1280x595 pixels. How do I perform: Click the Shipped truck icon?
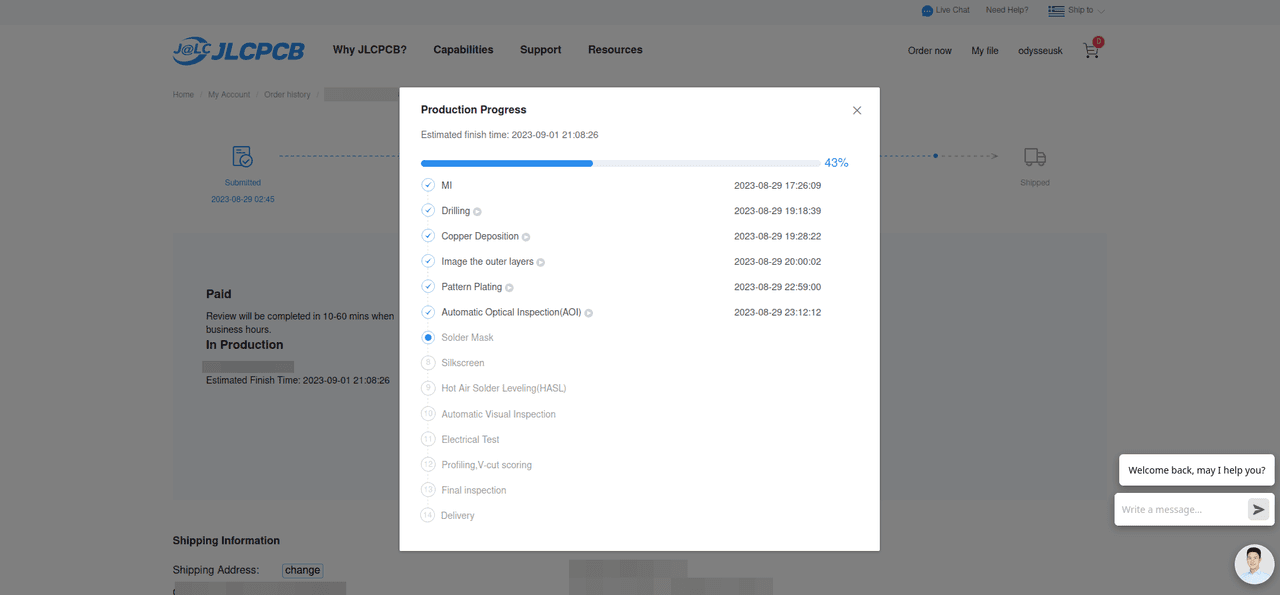pos(1035,157)
